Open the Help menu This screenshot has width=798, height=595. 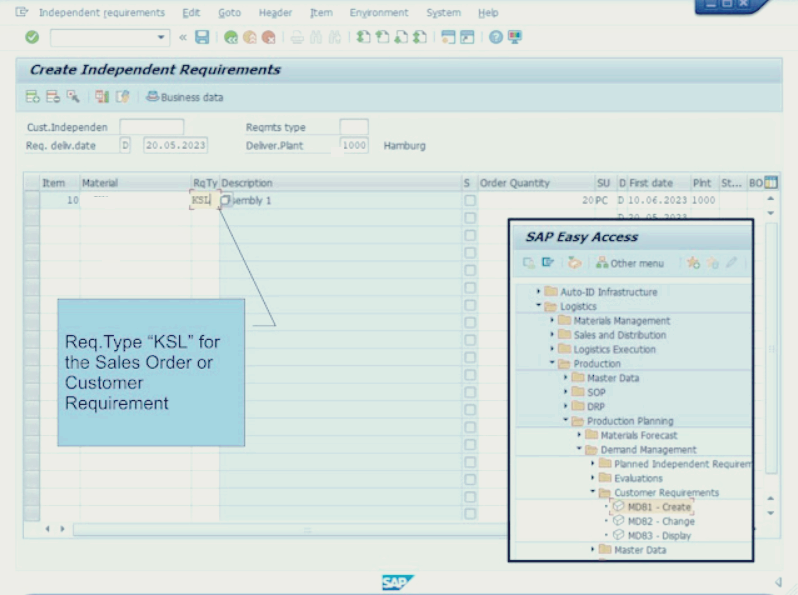(x=488, y=12)
